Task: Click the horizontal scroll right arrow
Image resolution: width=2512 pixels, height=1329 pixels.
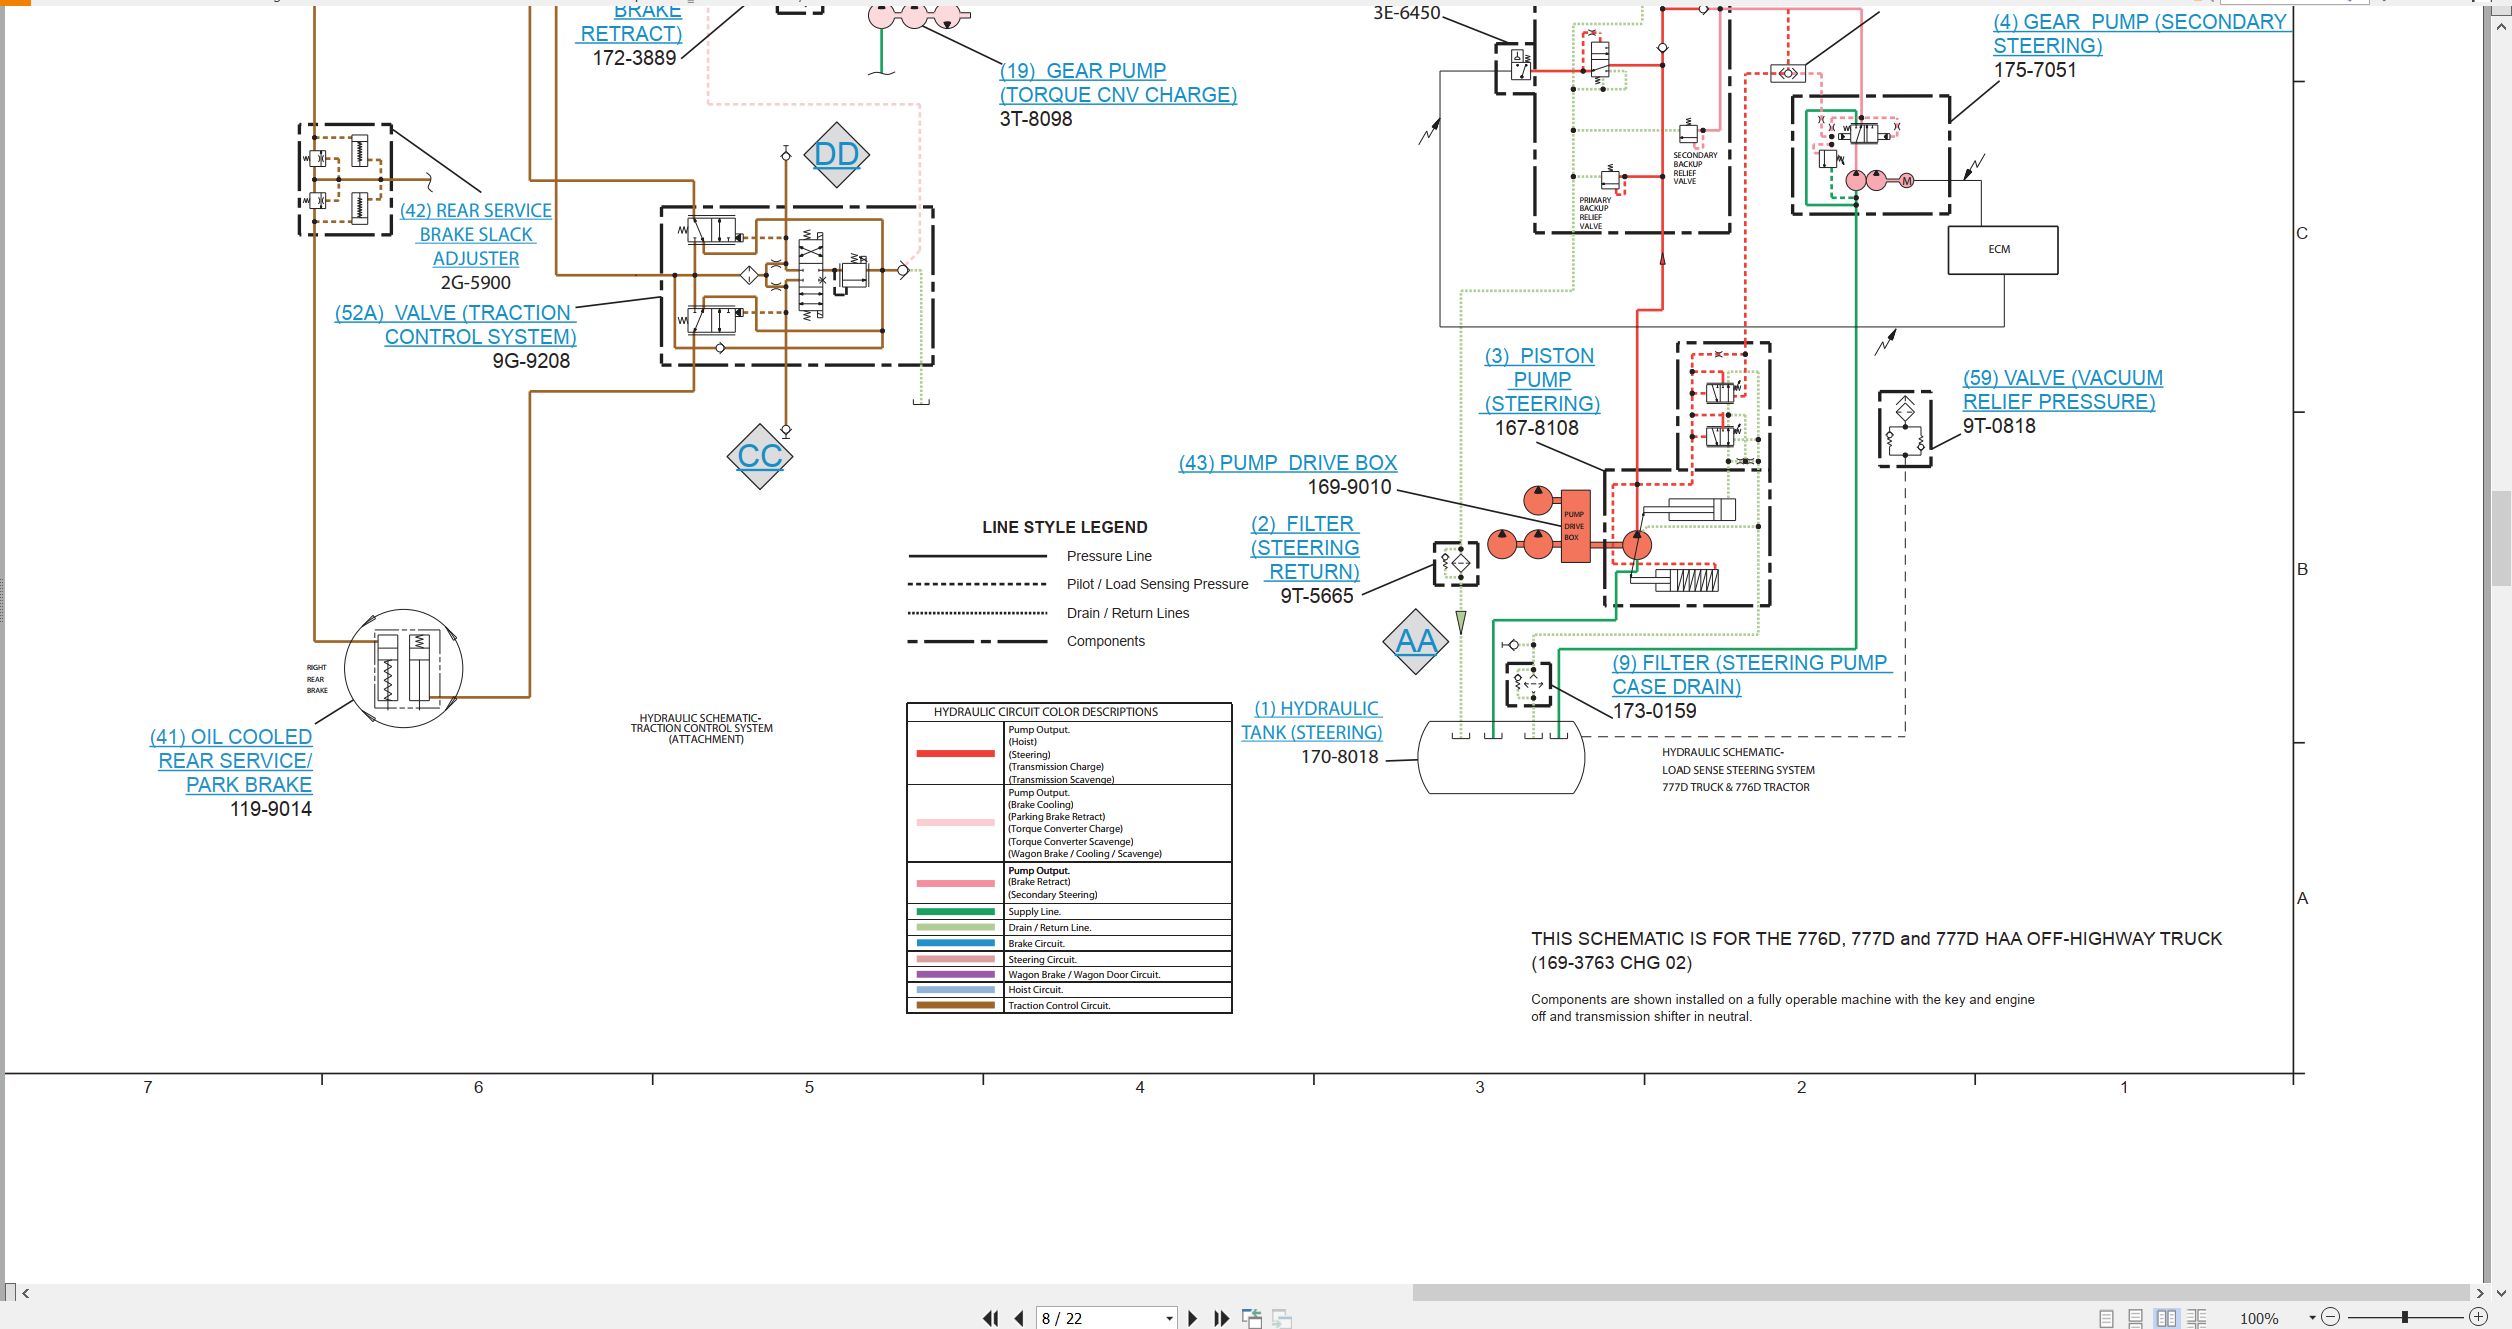Action: pos(2480,1293)
